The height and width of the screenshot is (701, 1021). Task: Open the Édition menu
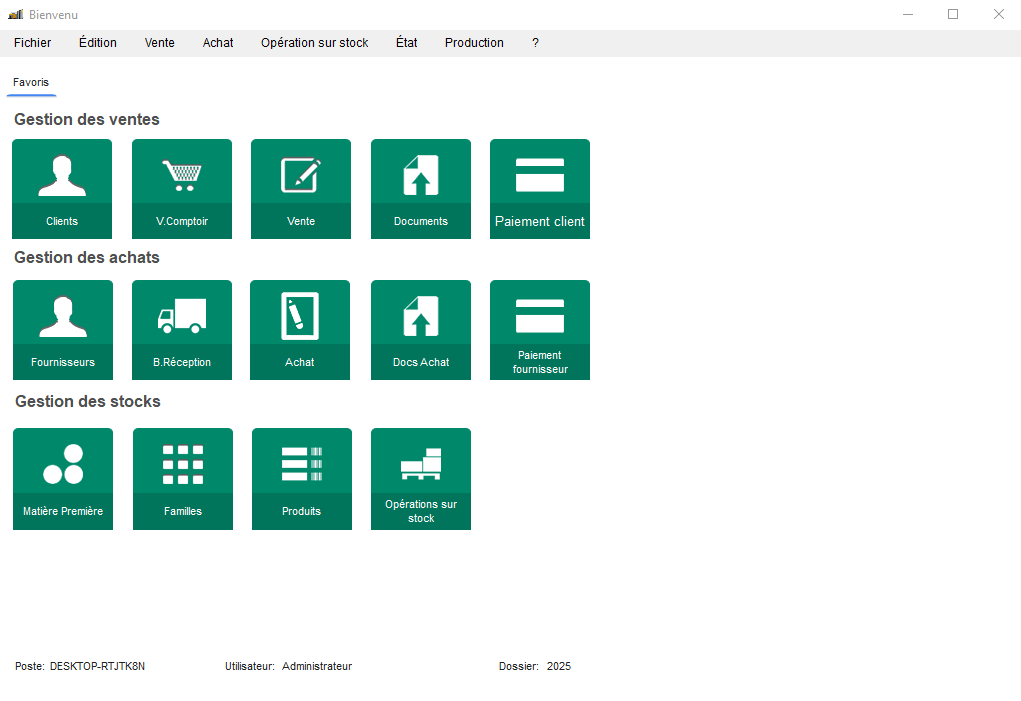click(x=98, y=43)
